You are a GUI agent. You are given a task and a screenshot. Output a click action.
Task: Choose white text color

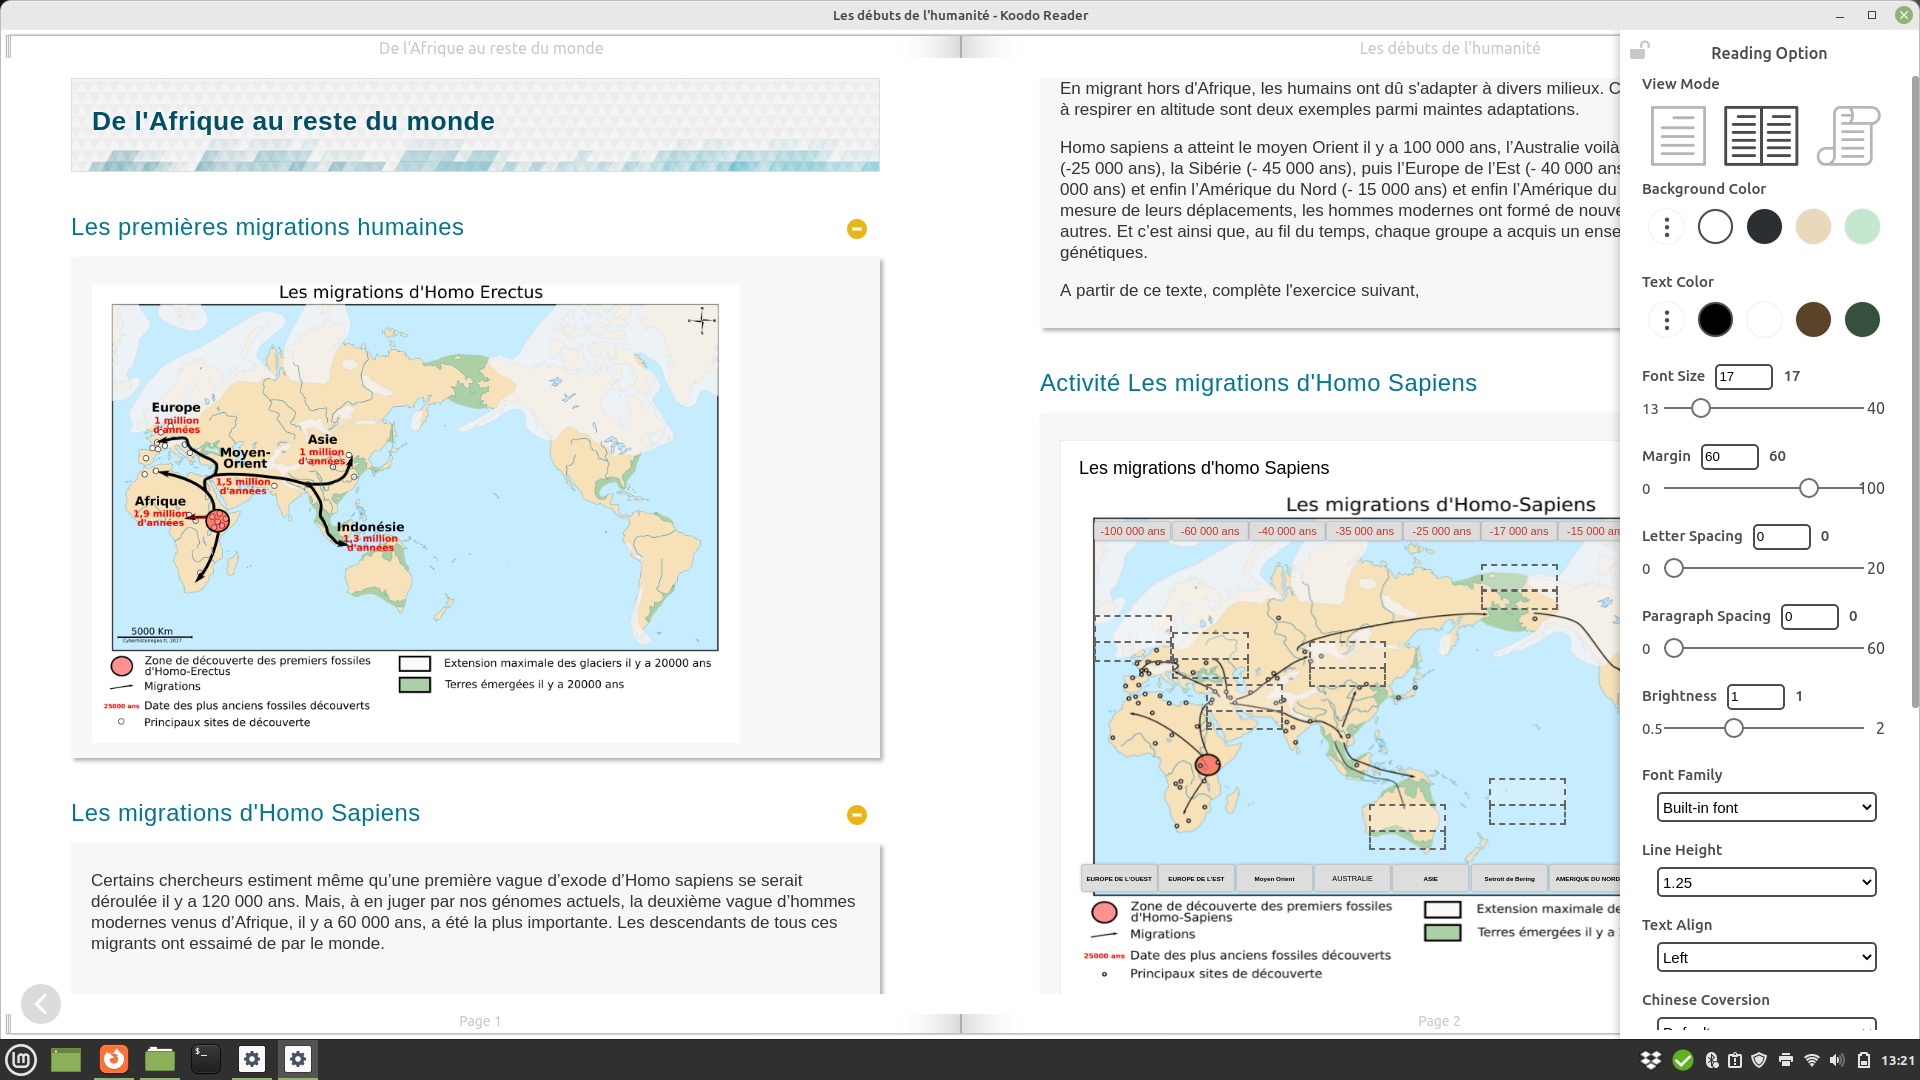[1764, 320]
